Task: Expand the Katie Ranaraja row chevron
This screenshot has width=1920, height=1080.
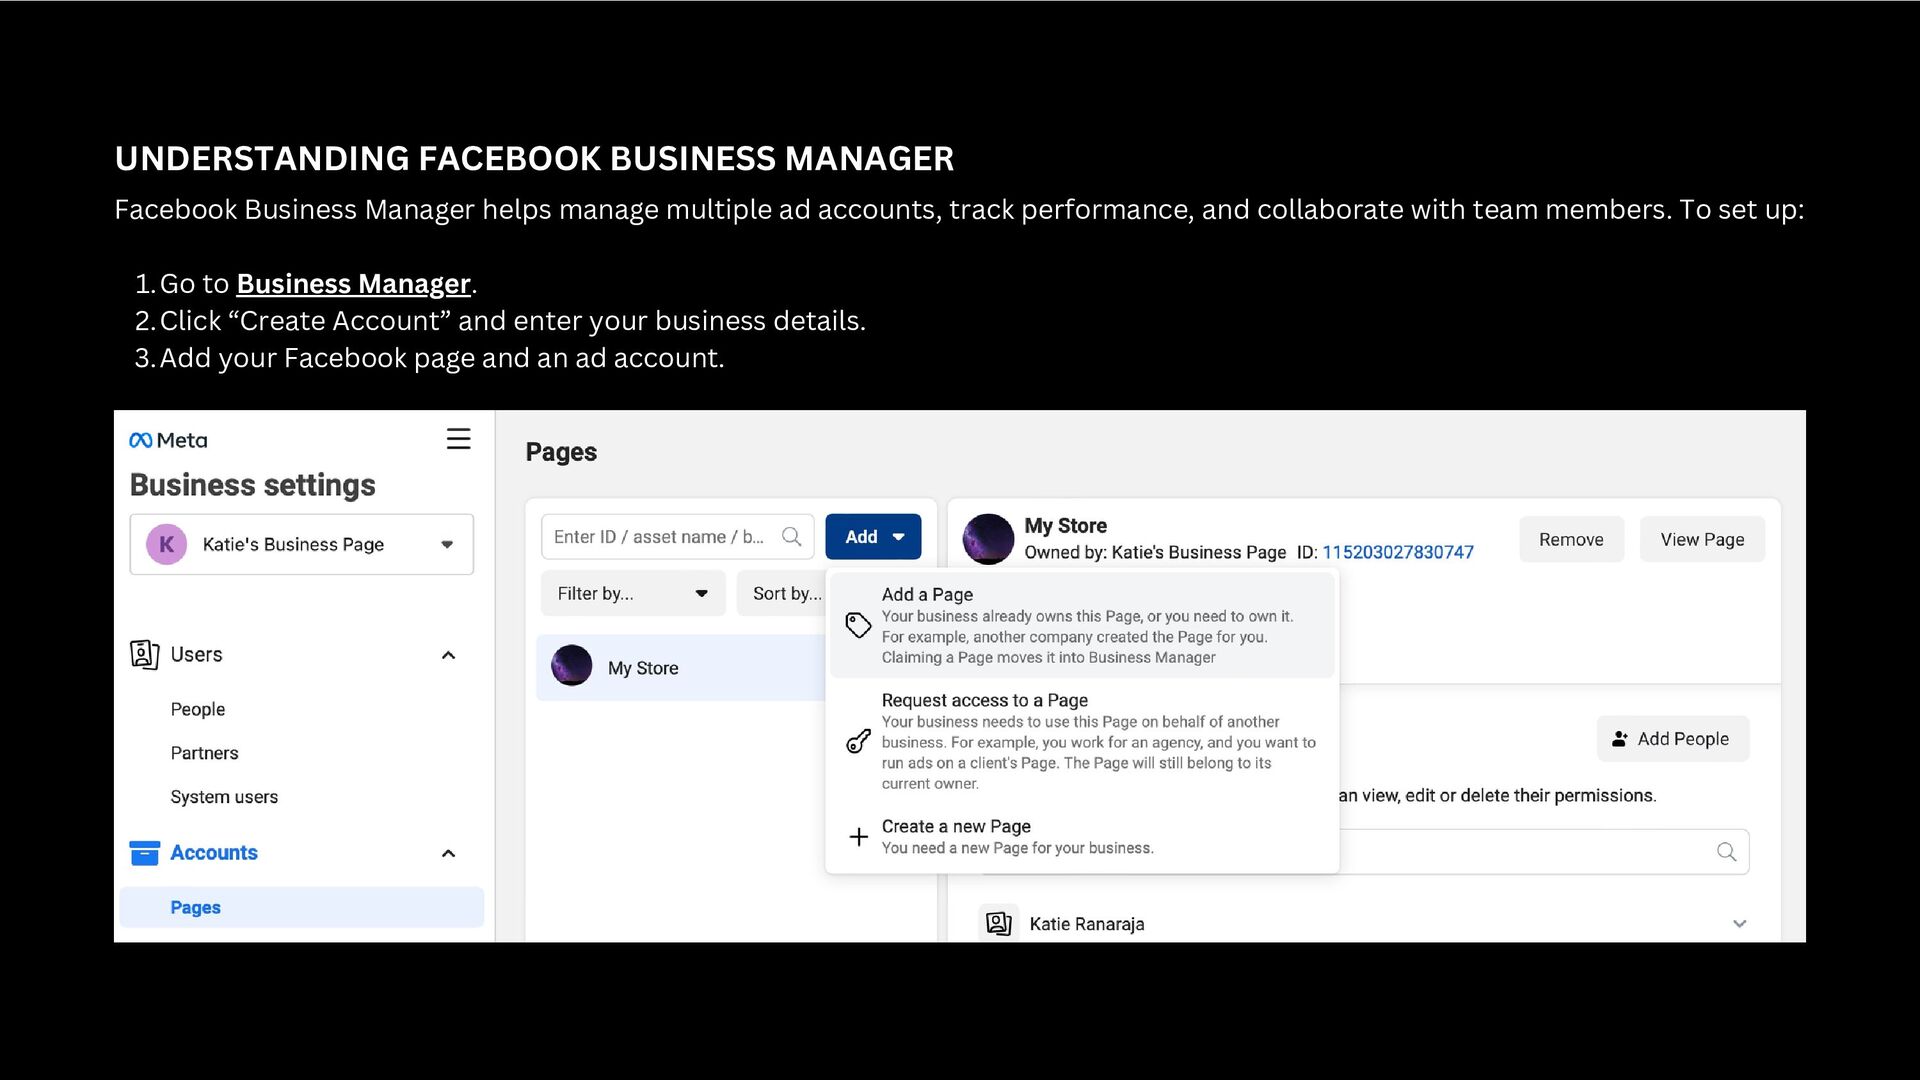Action: [1739, 923]
